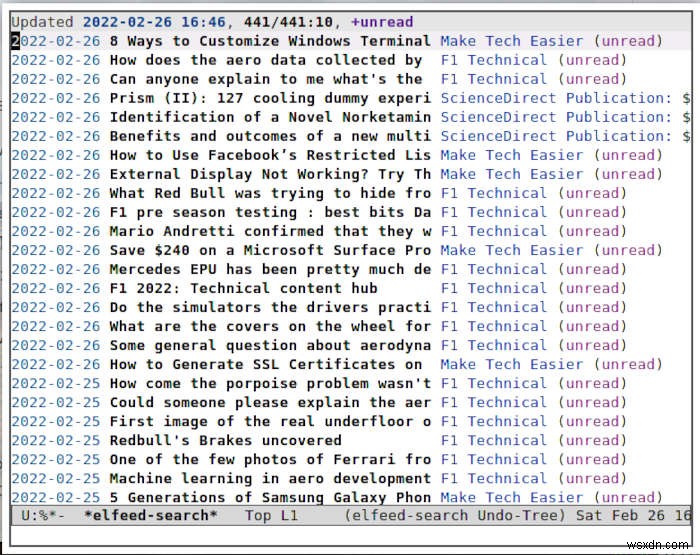
Task: Click "F1 Technical" feed on porpoise problem row
Action: [494, 384]
